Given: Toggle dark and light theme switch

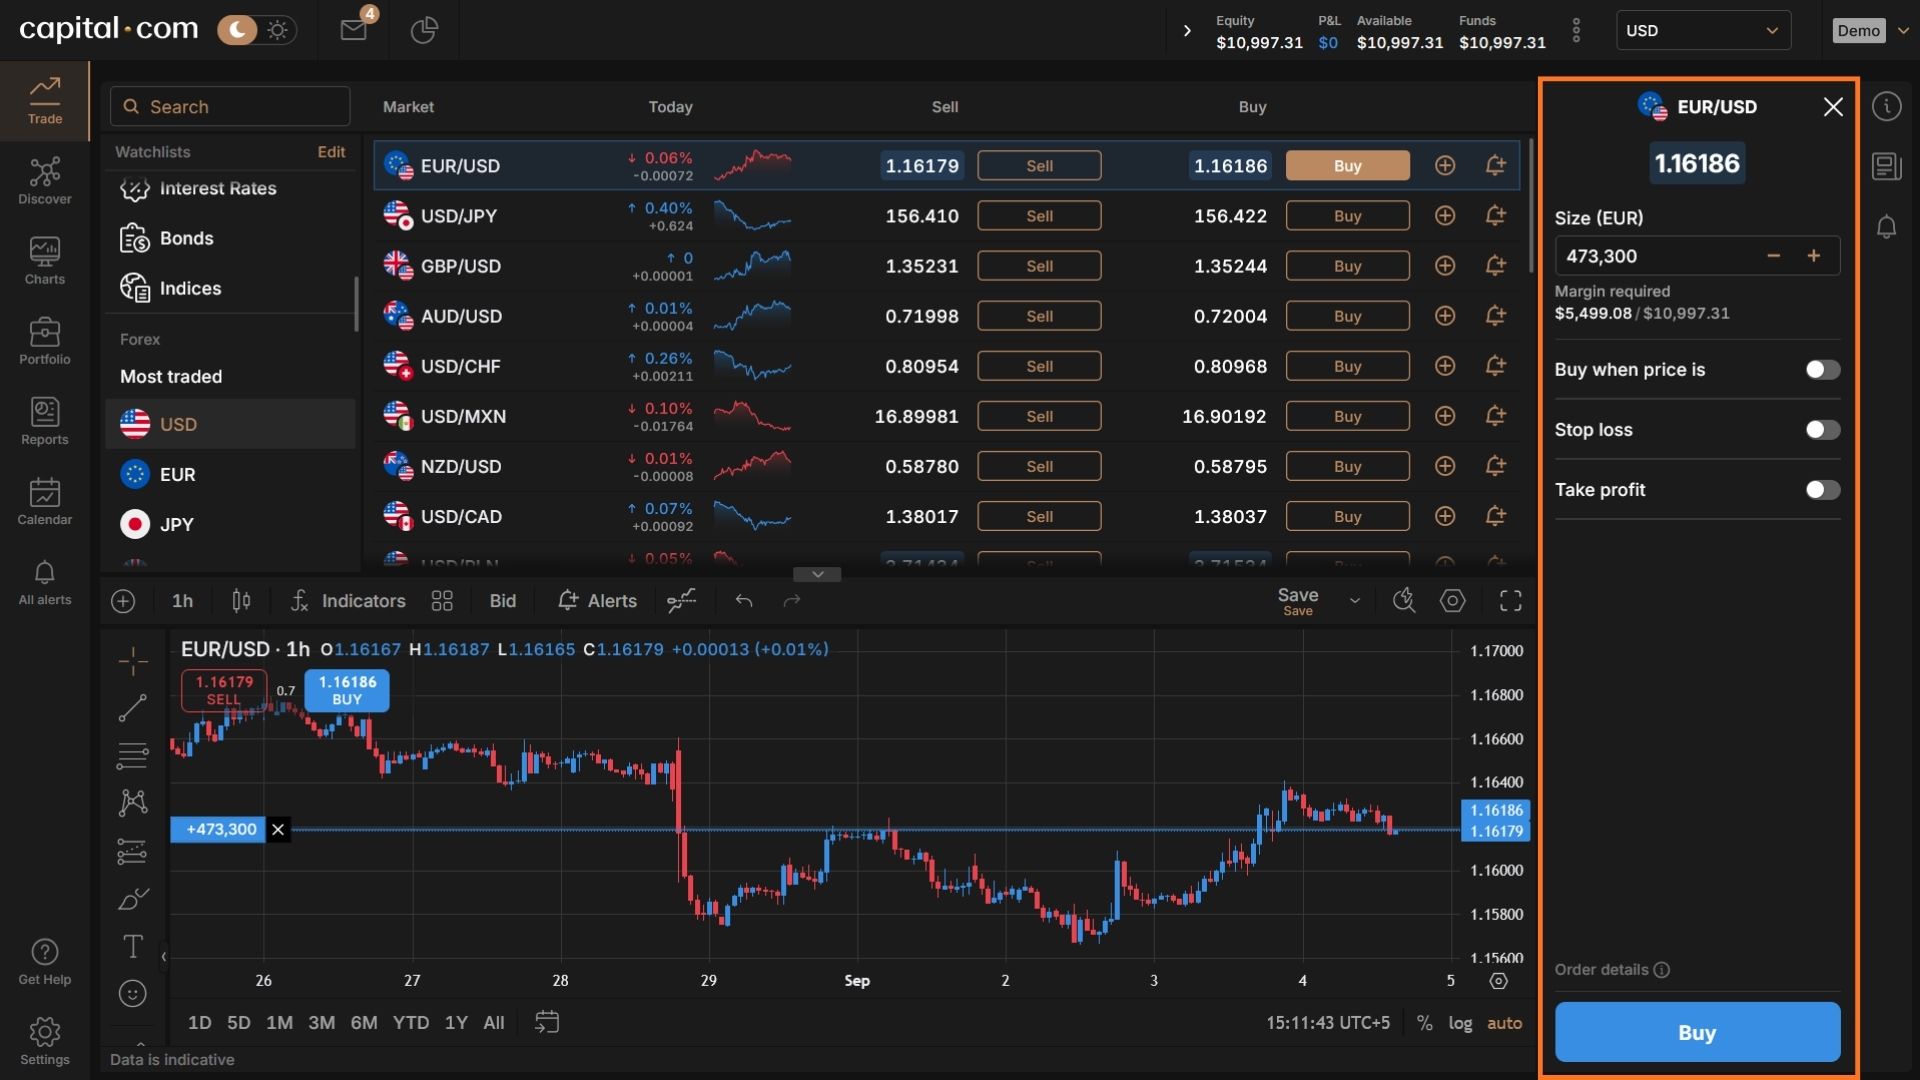Looking at the screenshot, I should point(256,30).
